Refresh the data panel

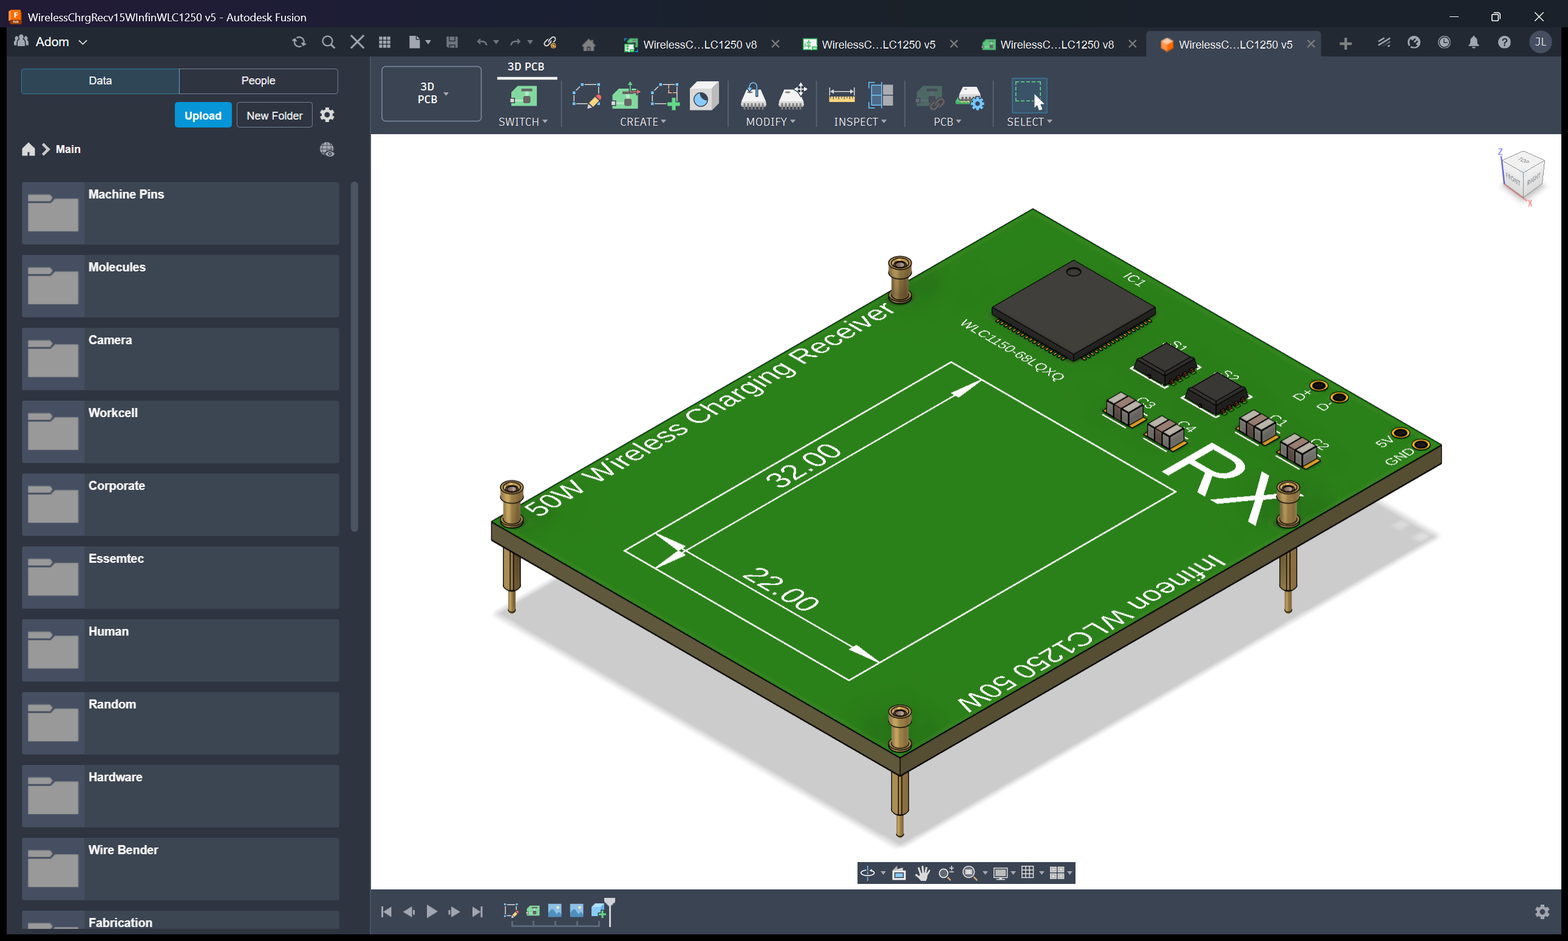click(299, 42)
